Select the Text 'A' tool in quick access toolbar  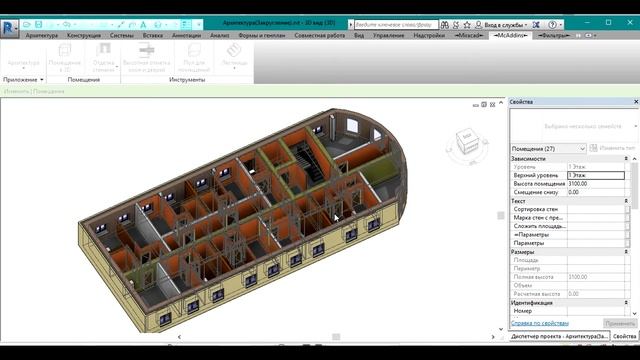tap(143, 25)
